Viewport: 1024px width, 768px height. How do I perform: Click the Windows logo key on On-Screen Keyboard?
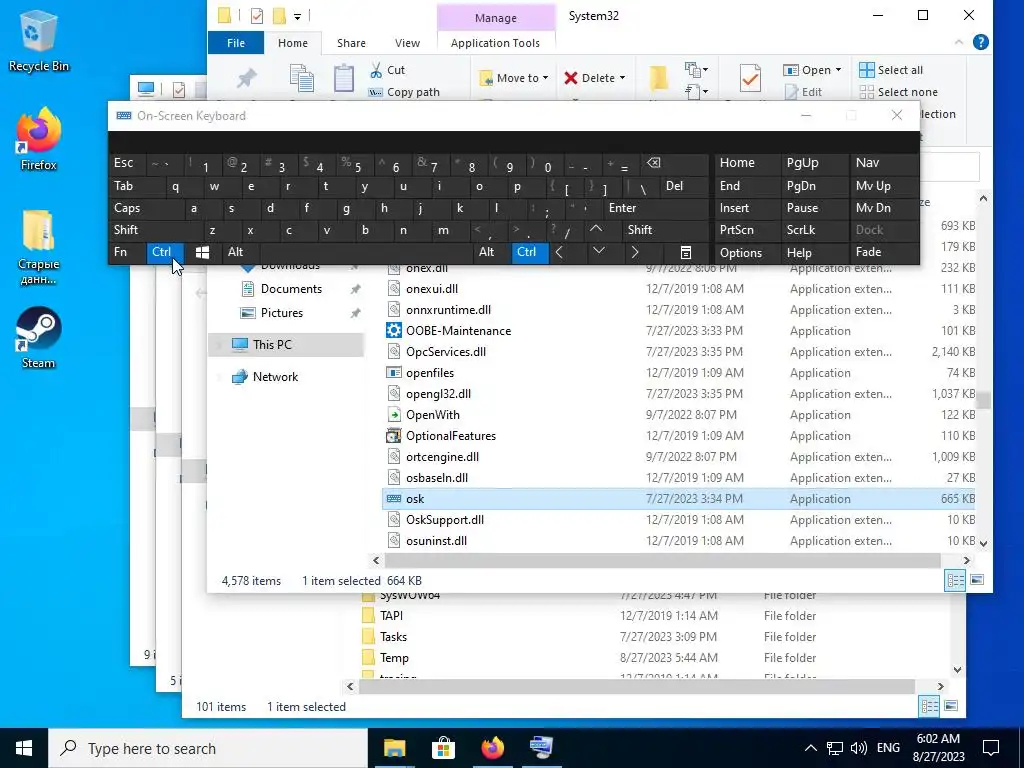click(x=202, y=252)
